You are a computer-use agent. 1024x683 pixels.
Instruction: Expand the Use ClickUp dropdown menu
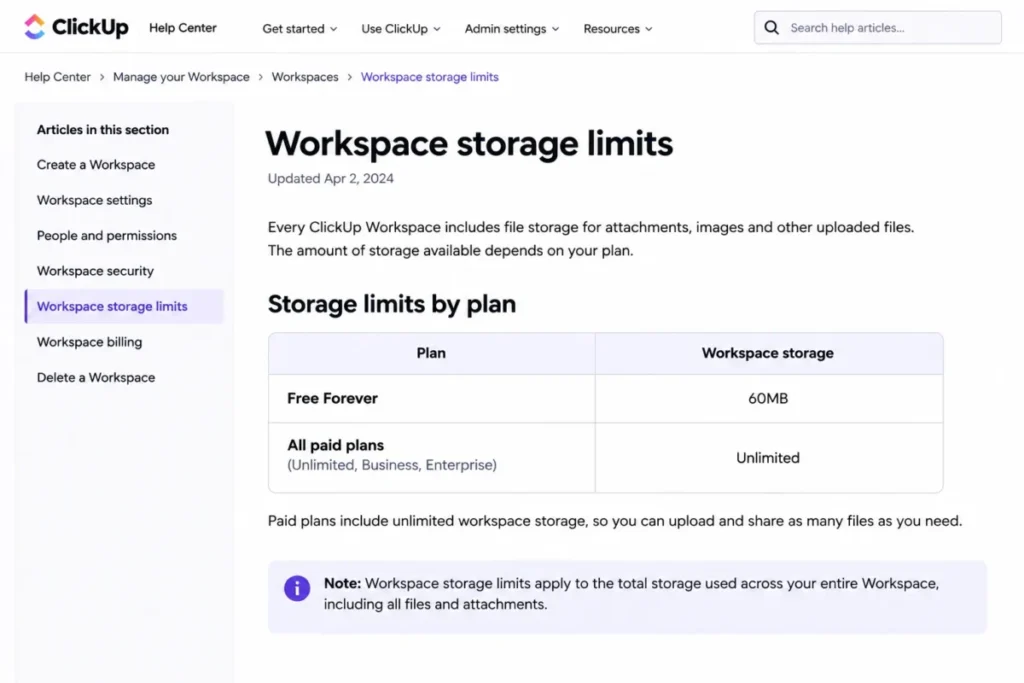401,29
